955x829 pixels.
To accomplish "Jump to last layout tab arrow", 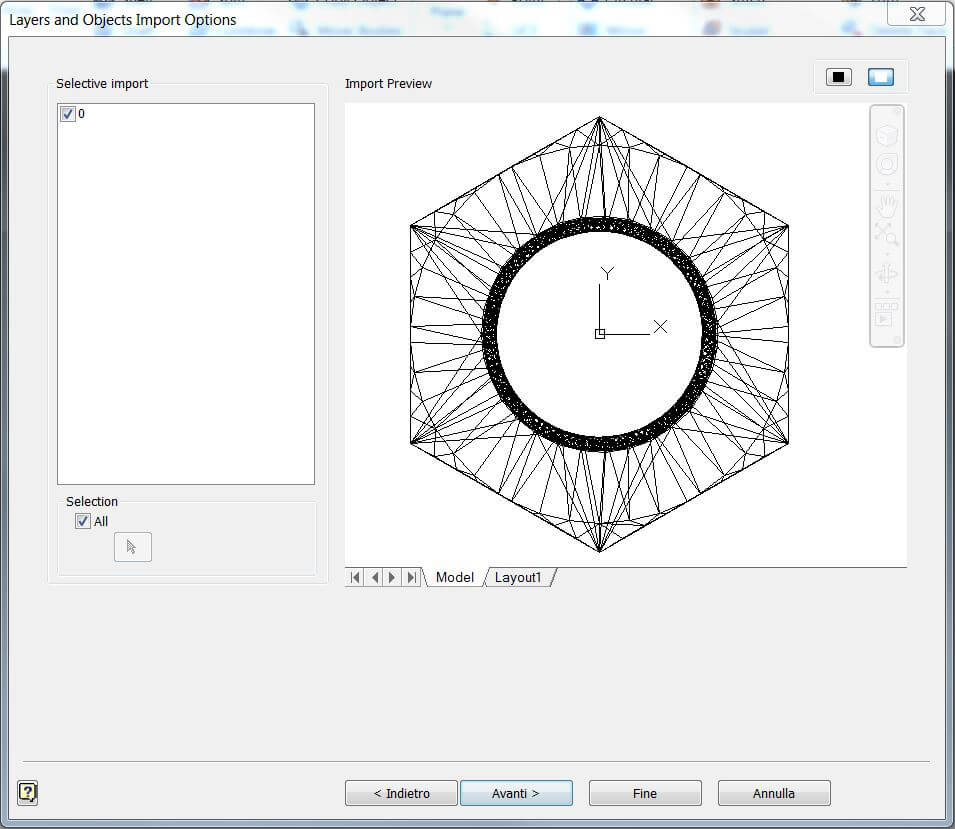I will (x=412, y=577).
